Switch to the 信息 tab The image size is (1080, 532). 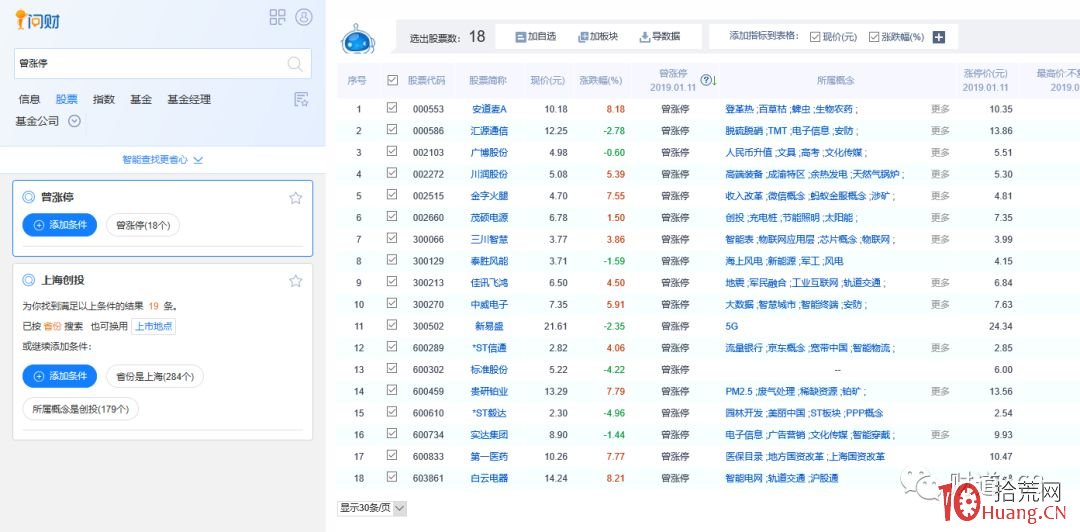29,99
